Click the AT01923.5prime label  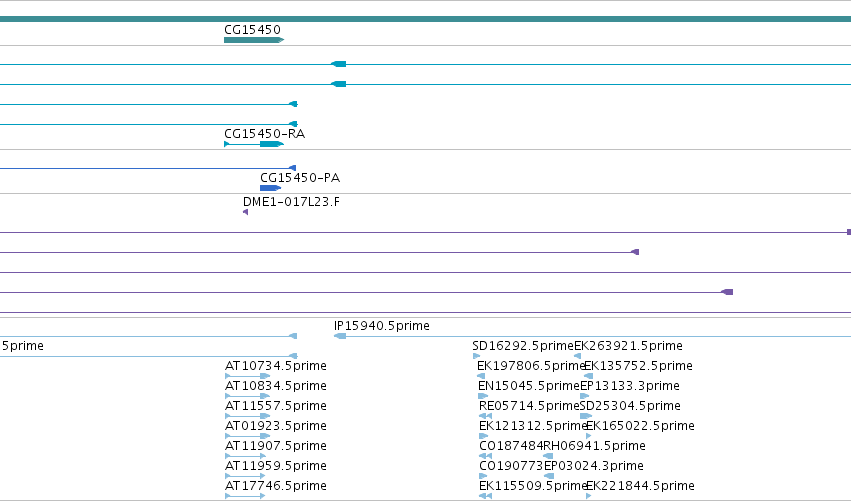pos(276,426)
